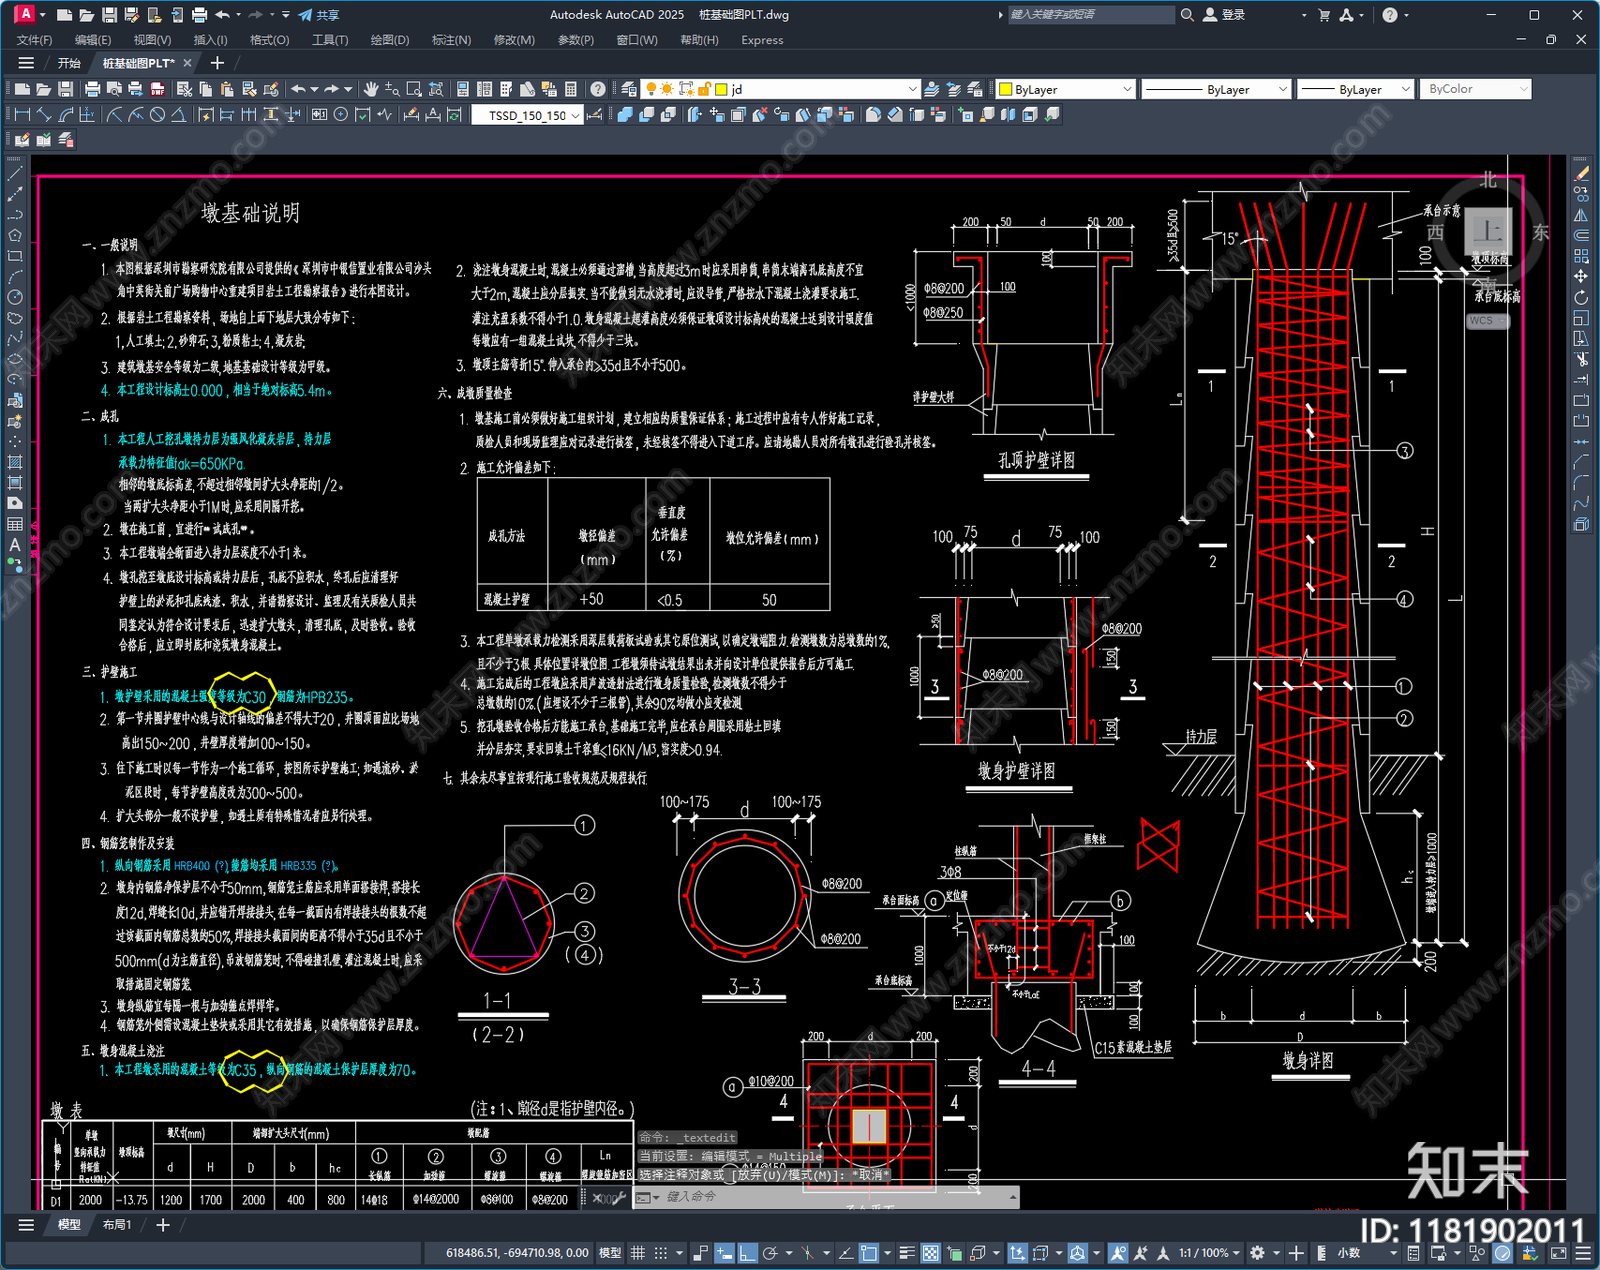The width and height of the screenshot is (1600, 1270).
Task: Toggle drawing grid display in status bar
Action: (x=637, y=1253)
